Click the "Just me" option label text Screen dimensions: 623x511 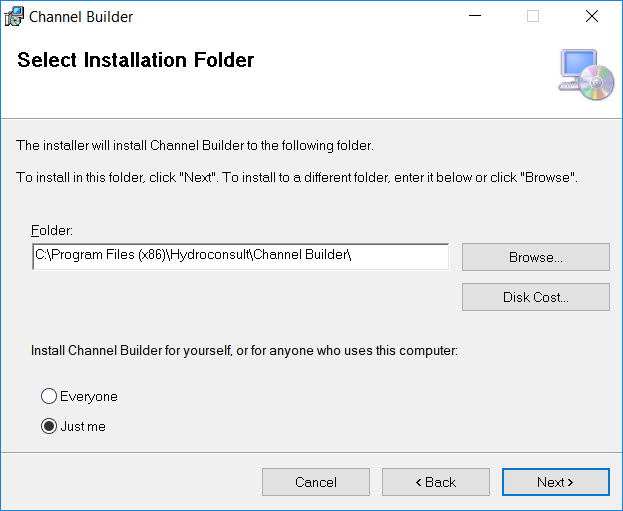[x=83, y=427]
